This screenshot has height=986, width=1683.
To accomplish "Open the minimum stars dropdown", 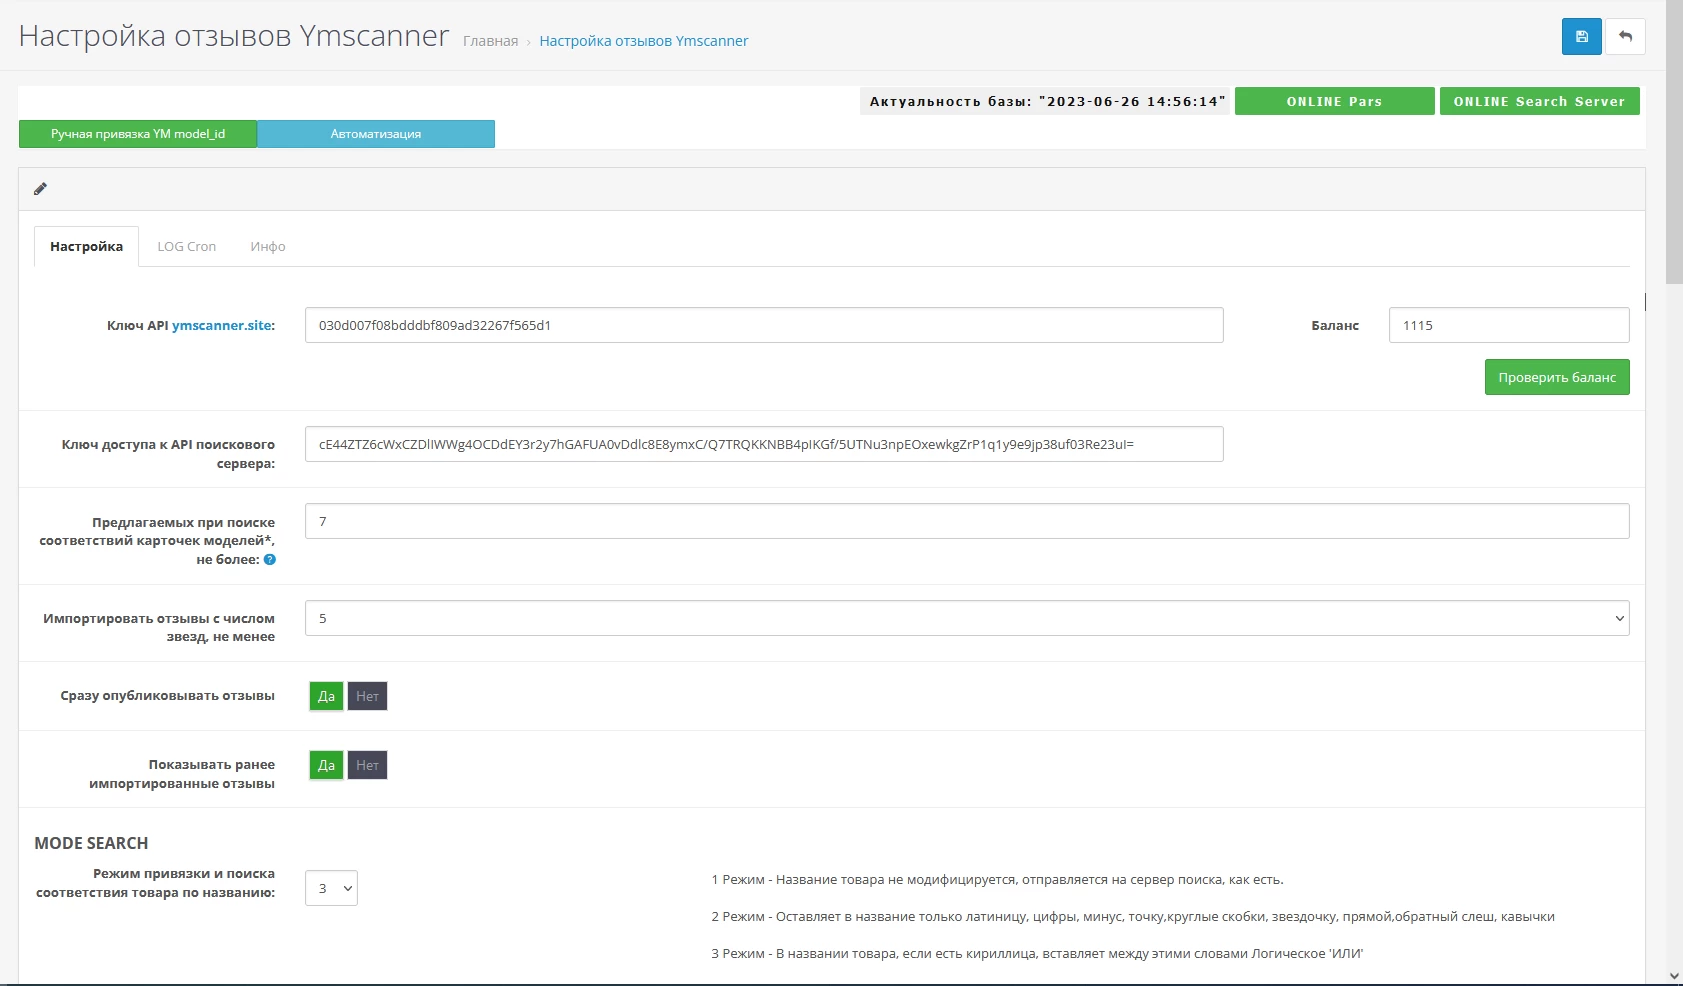I will 967,618.
